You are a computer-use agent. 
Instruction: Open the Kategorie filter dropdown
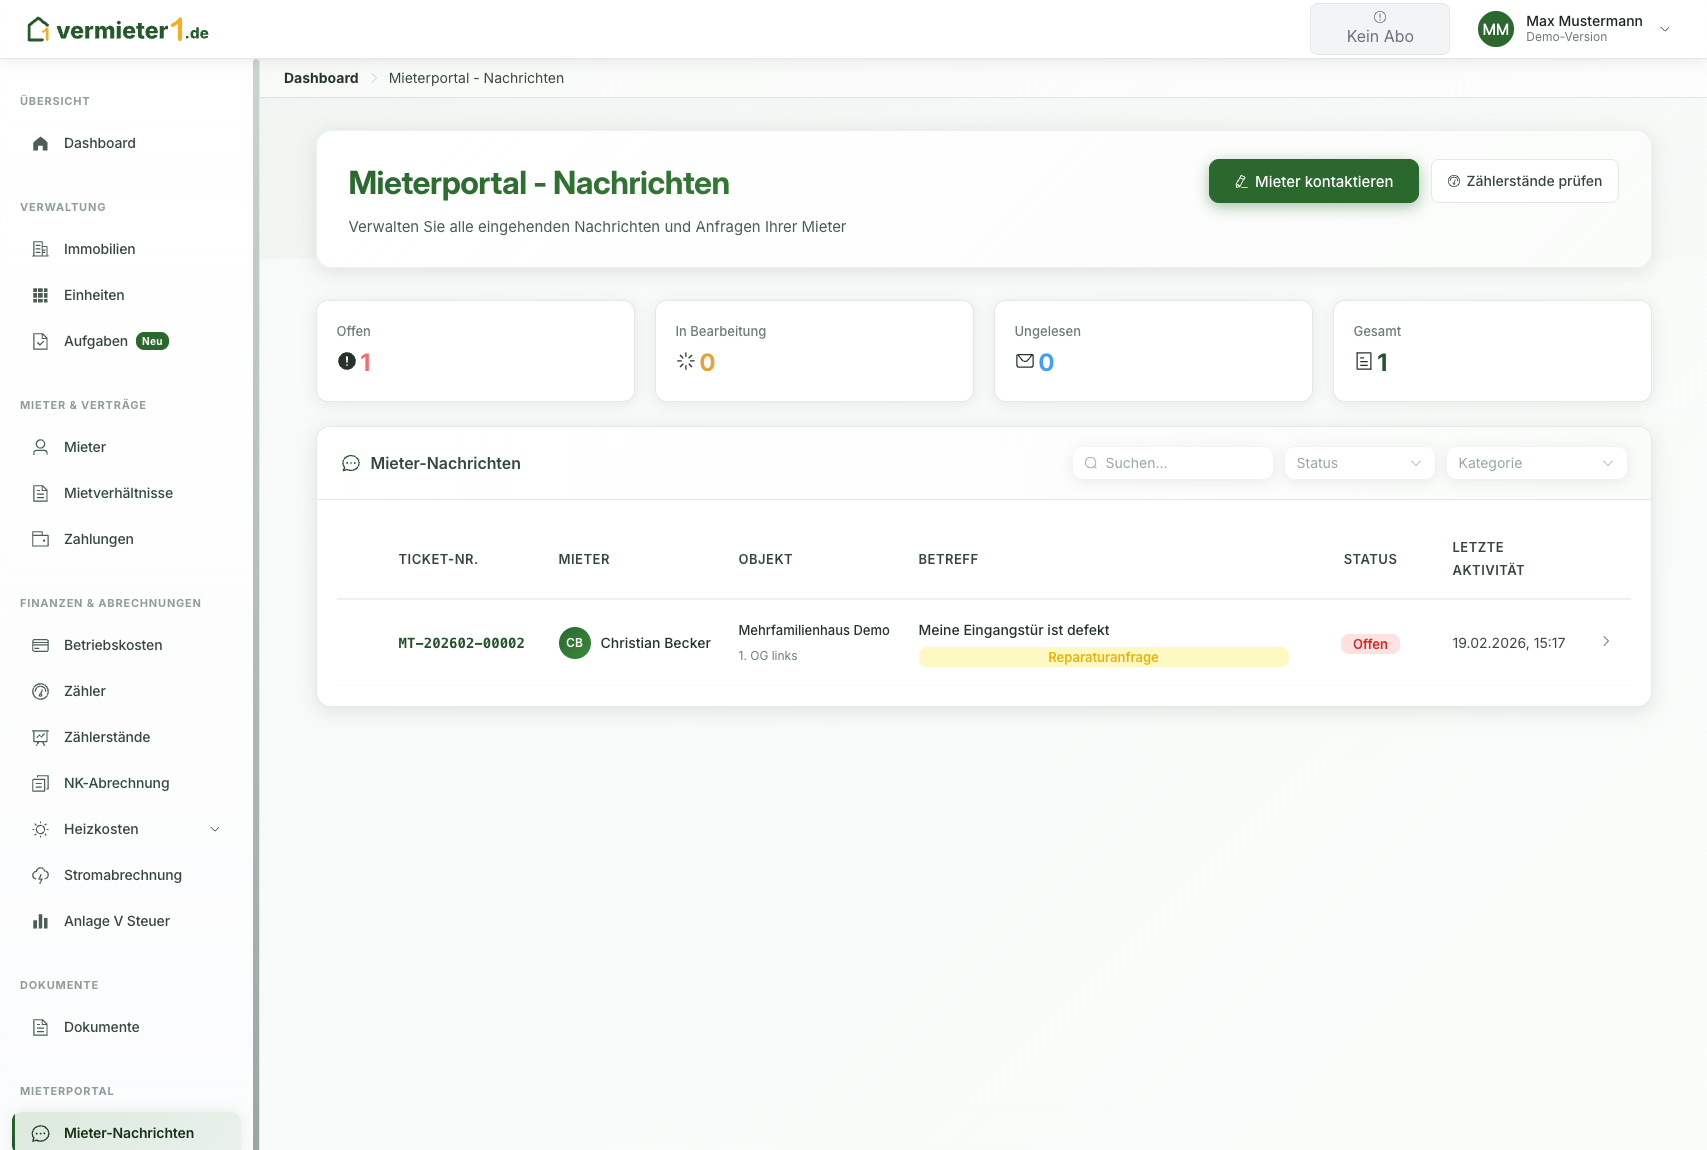click(x=1536, y=462)
